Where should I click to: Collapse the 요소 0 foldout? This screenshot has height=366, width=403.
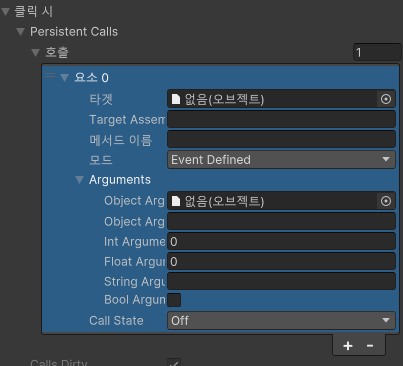point(64,78)
